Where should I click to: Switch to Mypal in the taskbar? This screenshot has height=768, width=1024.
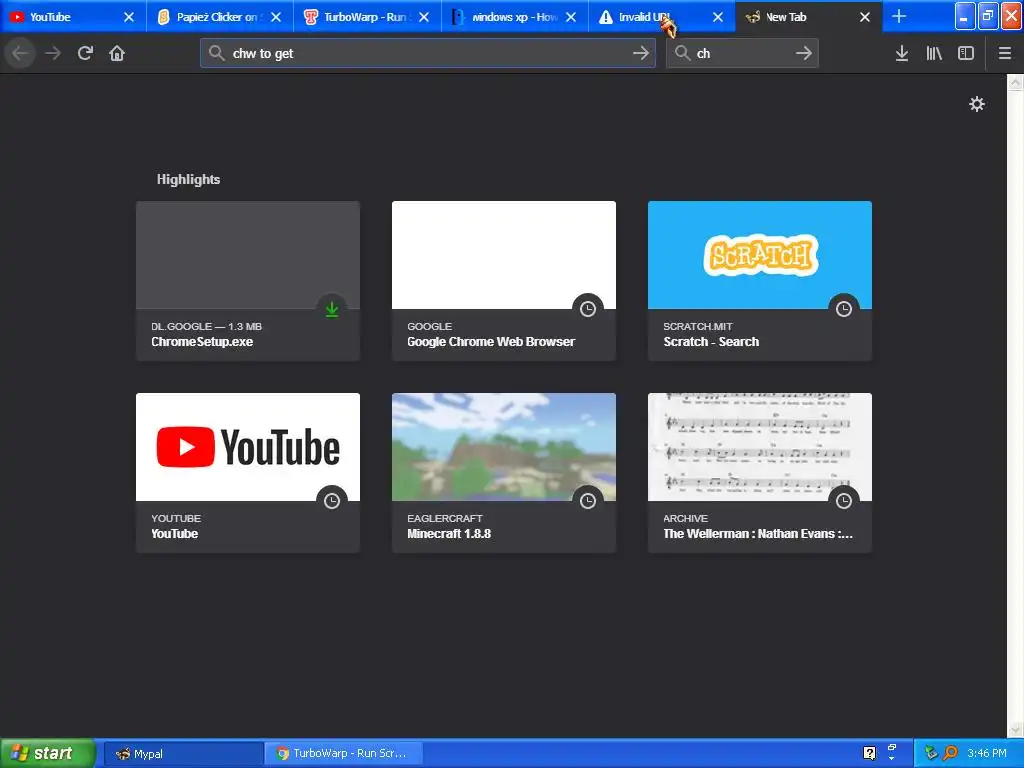pos(184,754)
